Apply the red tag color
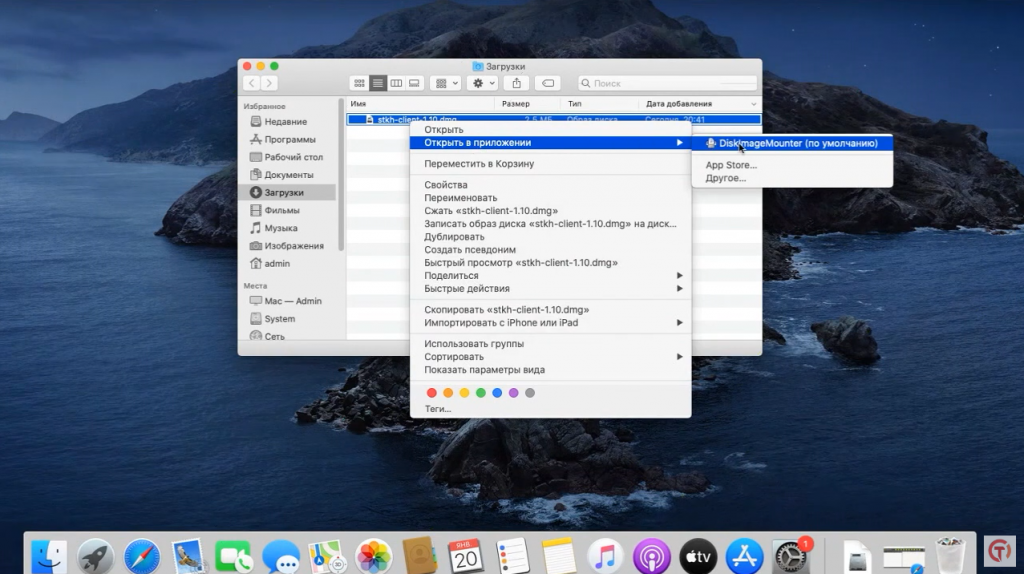Viewport: 1024px width, 574px height. 432,393
